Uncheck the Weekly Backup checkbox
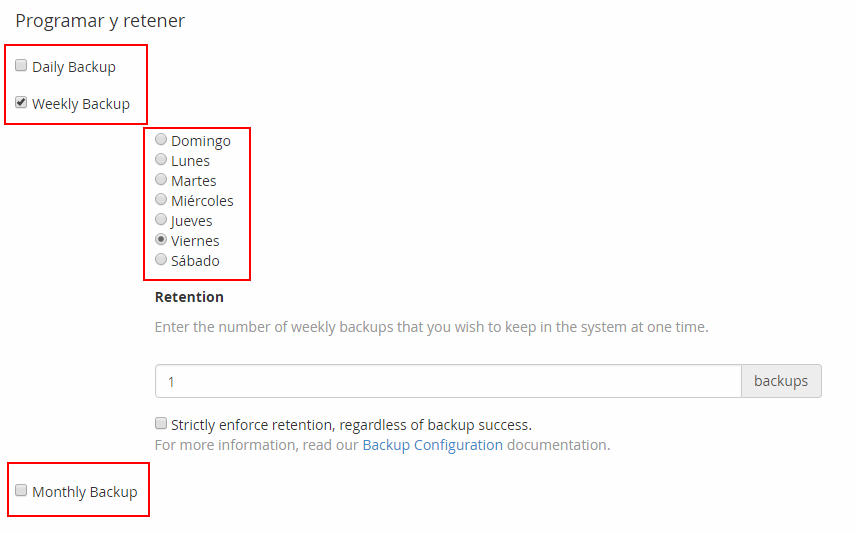 (21, 102)
